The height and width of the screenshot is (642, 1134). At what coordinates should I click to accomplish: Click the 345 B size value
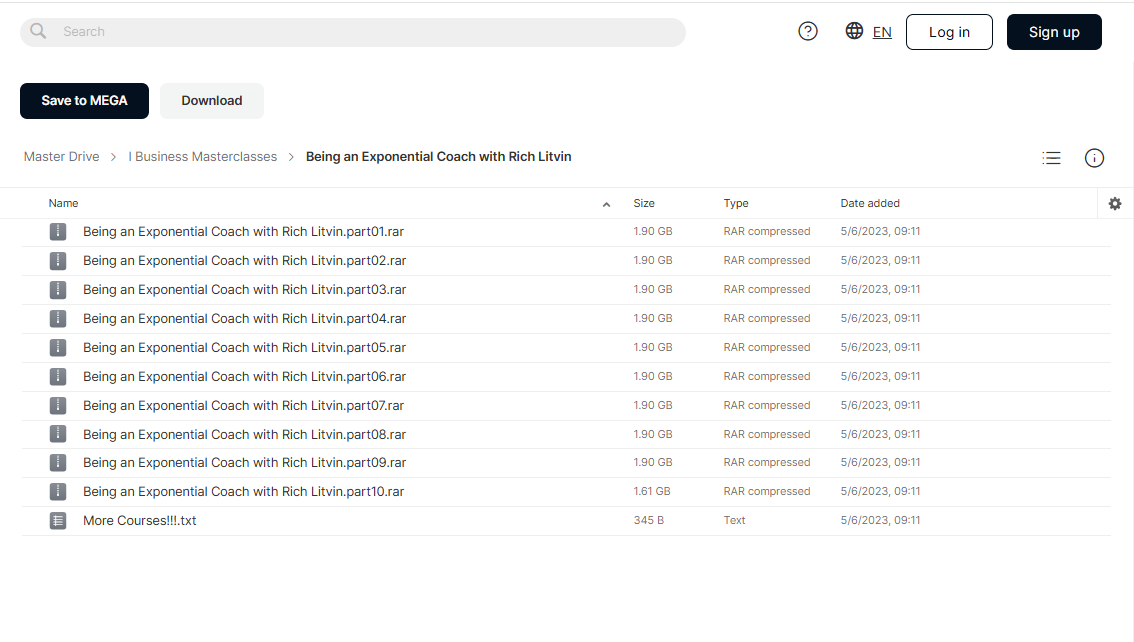649,520
